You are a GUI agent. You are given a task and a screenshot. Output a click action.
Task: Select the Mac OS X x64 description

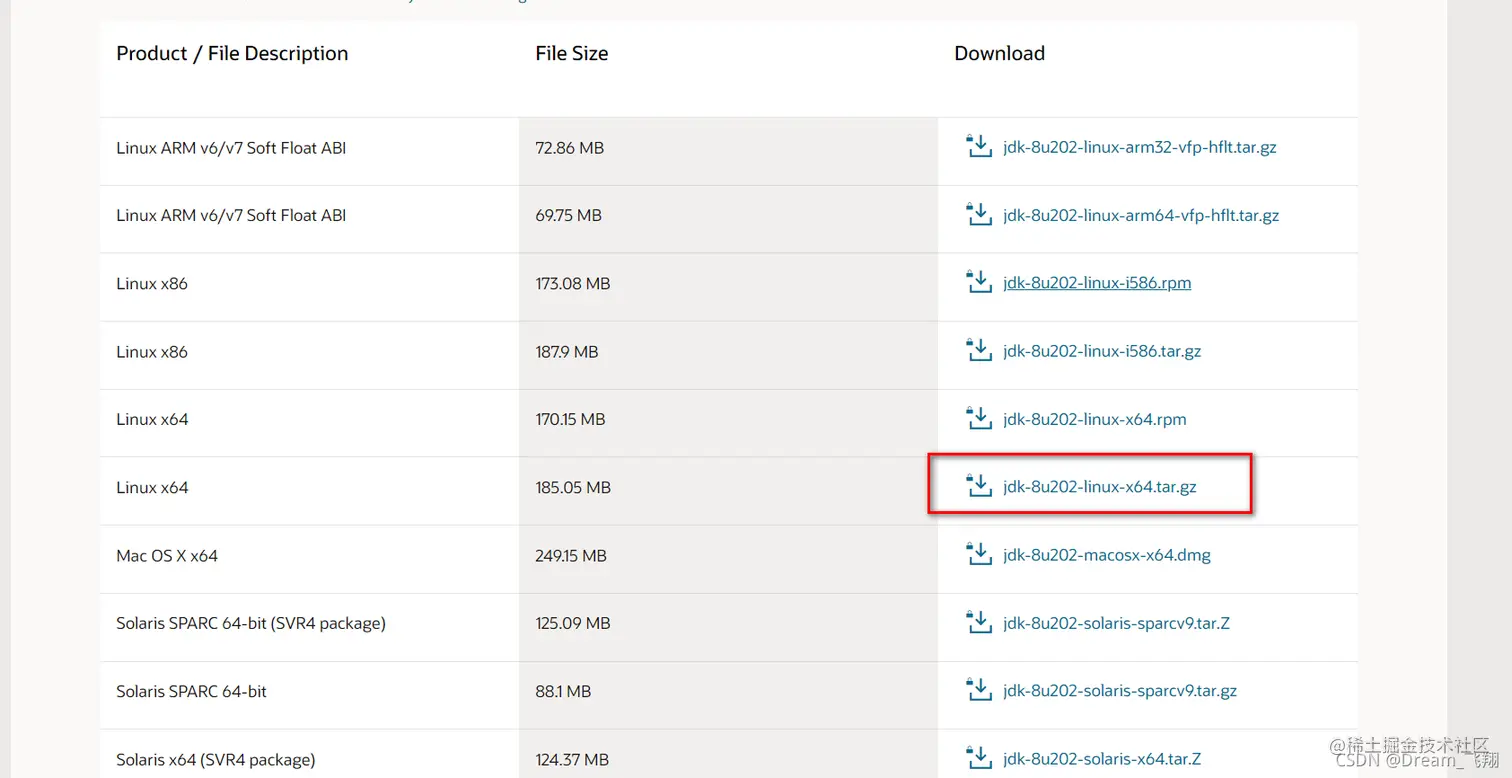click(167, 556)
